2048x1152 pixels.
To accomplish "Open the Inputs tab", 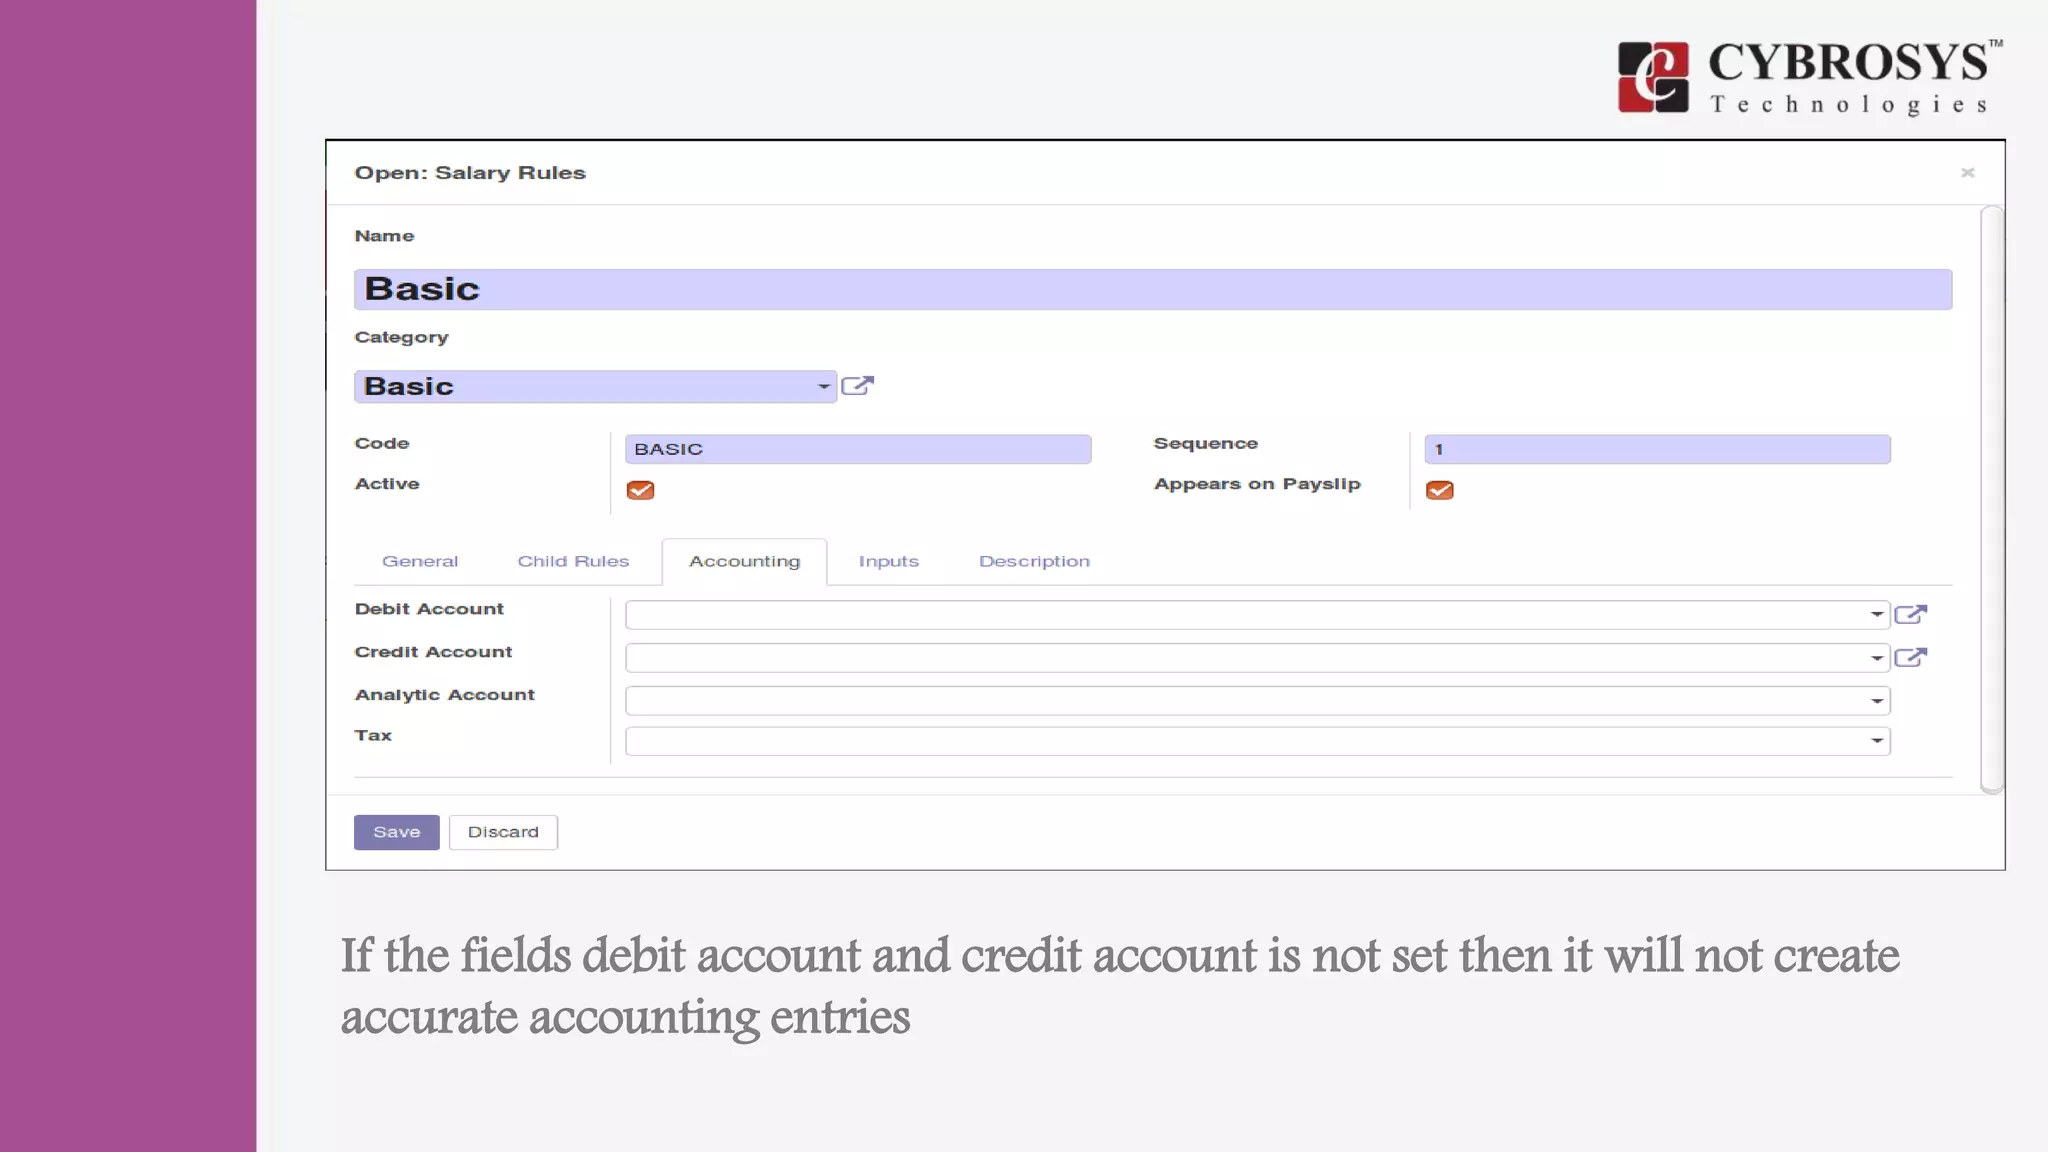I will point(888,562).
